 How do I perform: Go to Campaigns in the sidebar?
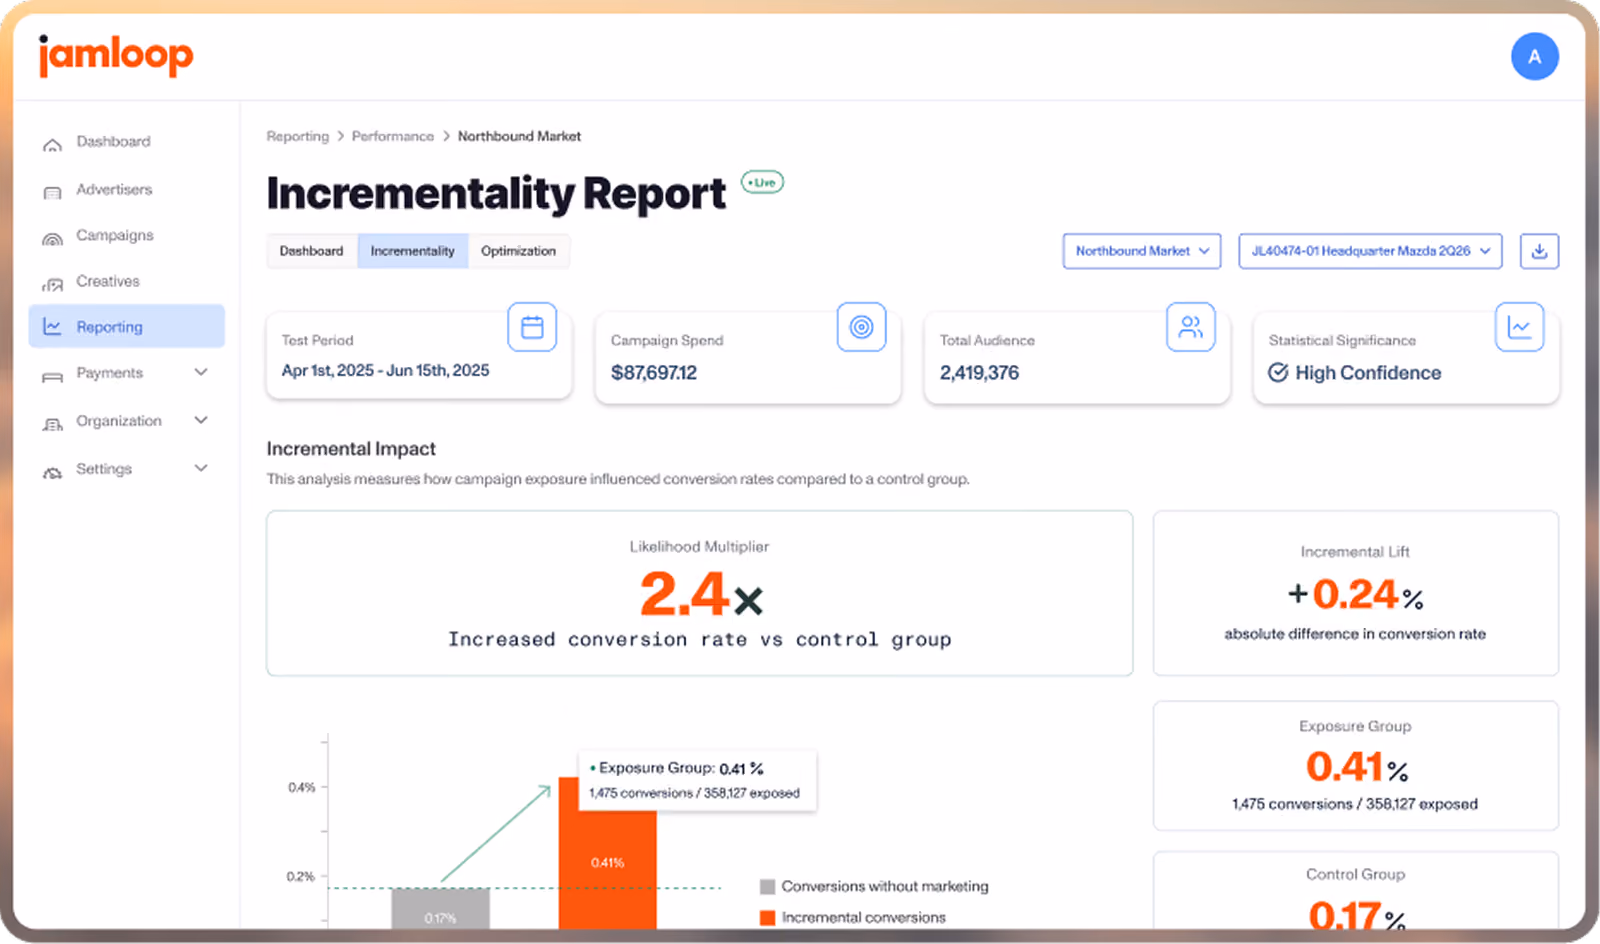click(115, 235)
